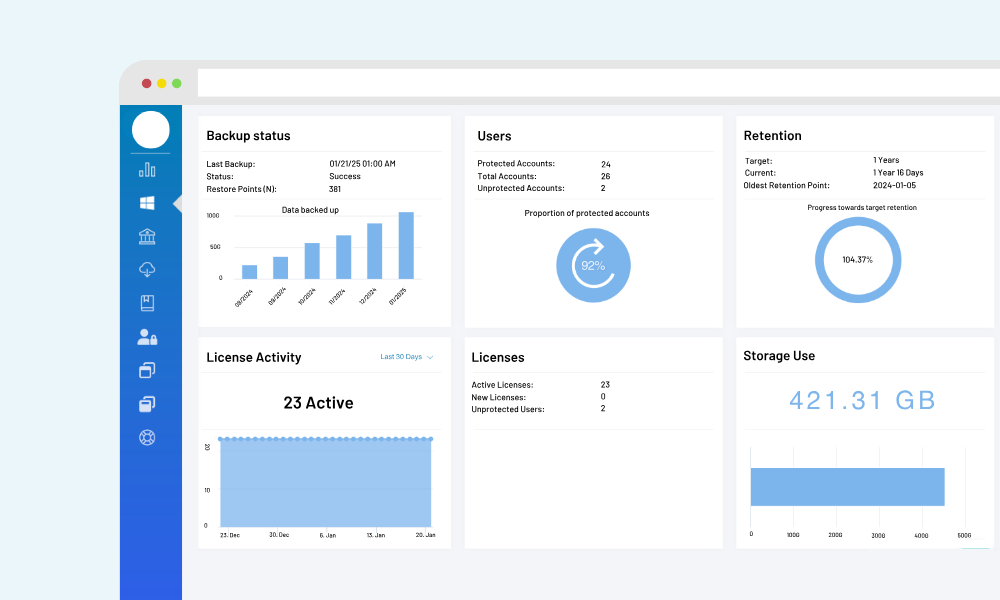Click the green window maximize dot
The height and width of the screenshot is (600, 1000).
[177, 84]
